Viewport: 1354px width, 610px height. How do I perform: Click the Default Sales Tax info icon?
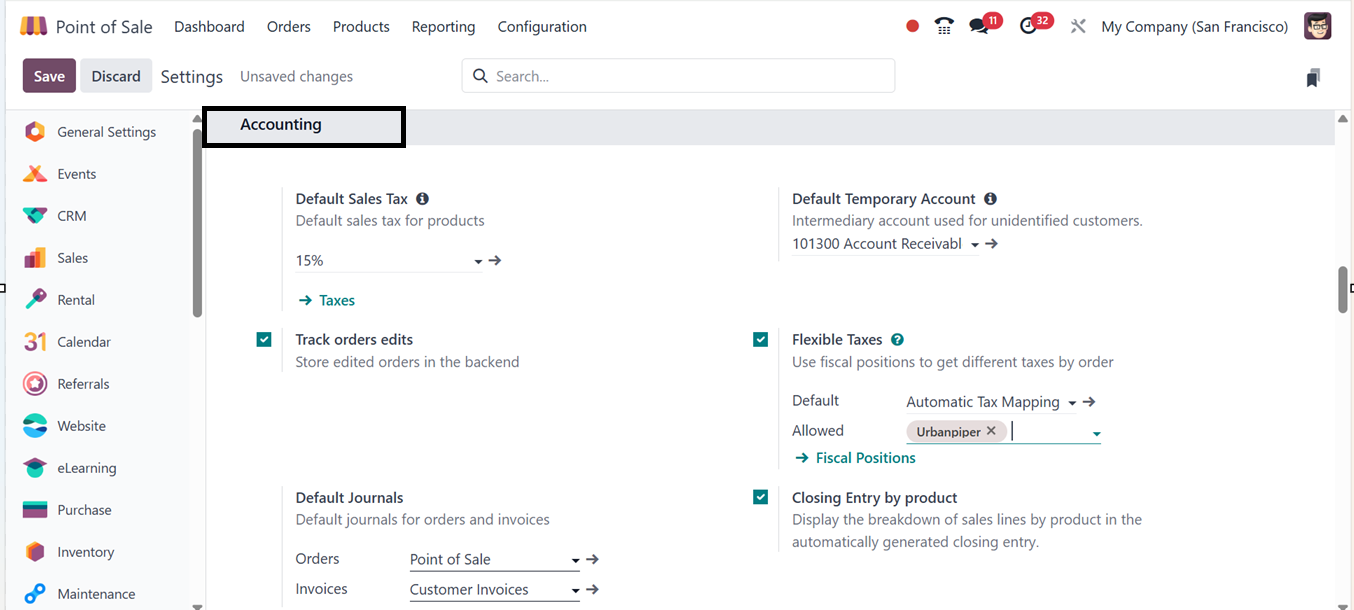point(422,199)
